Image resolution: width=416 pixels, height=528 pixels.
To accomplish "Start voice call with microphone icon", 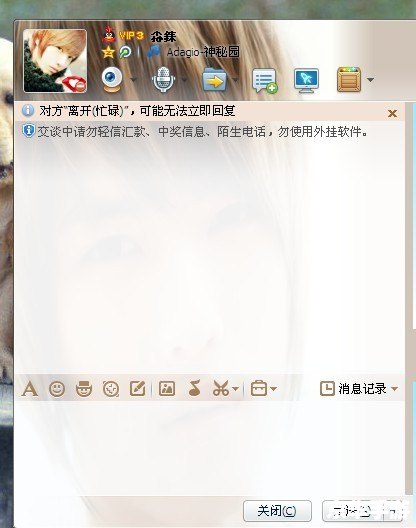I will 163,79.
